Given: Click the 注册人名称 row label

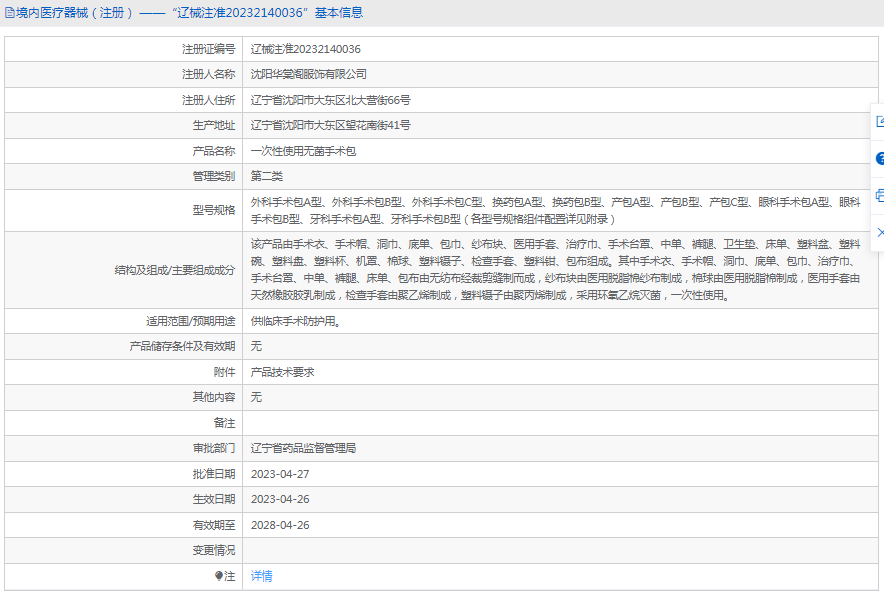Looking at the screenshot, I should 209,74.
